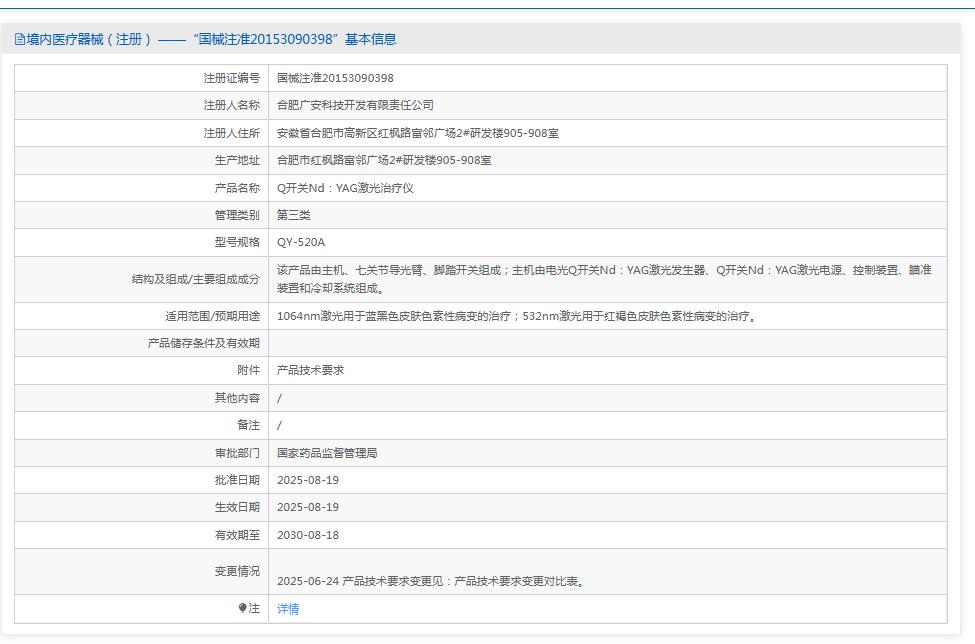Click change record 2025-06-24 产品技术要求变更见
975x644 pixels.
[432, 581]
